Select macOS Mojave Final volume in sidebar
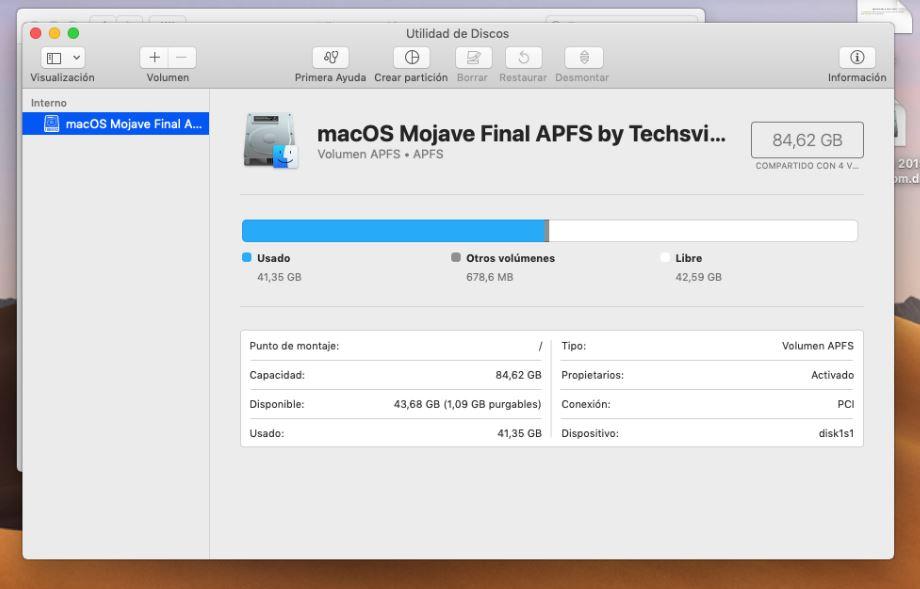The width and height of the screenshot is (920, 589). point(116,124)
